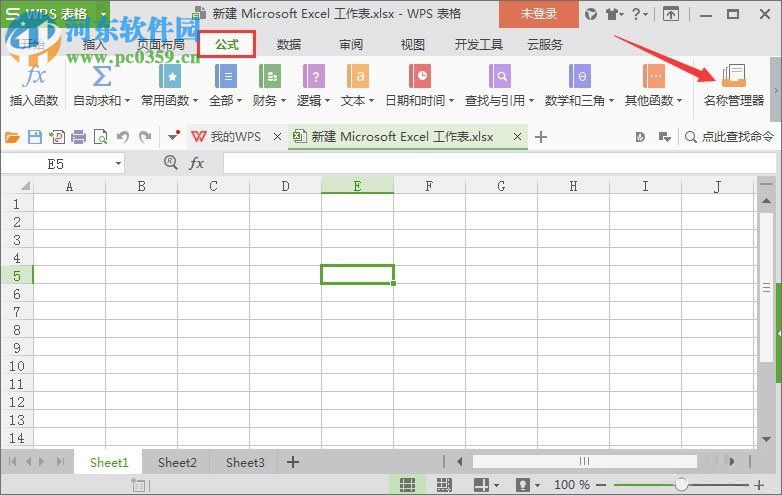Open the Insert (插入) ribbon tab

pos(94,45)
